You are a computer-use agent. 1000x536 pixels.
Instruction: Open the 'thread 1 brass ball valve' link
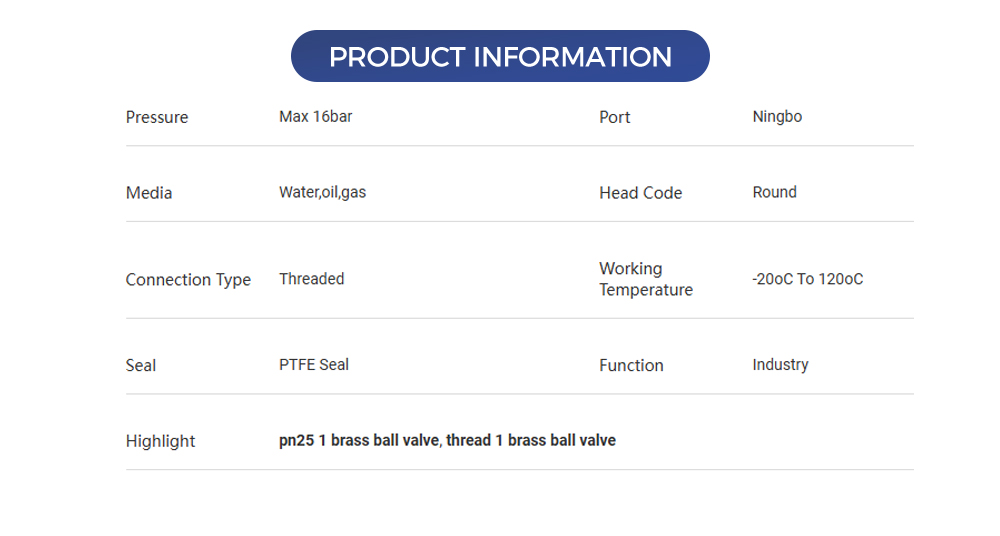[x=531, y=440]
